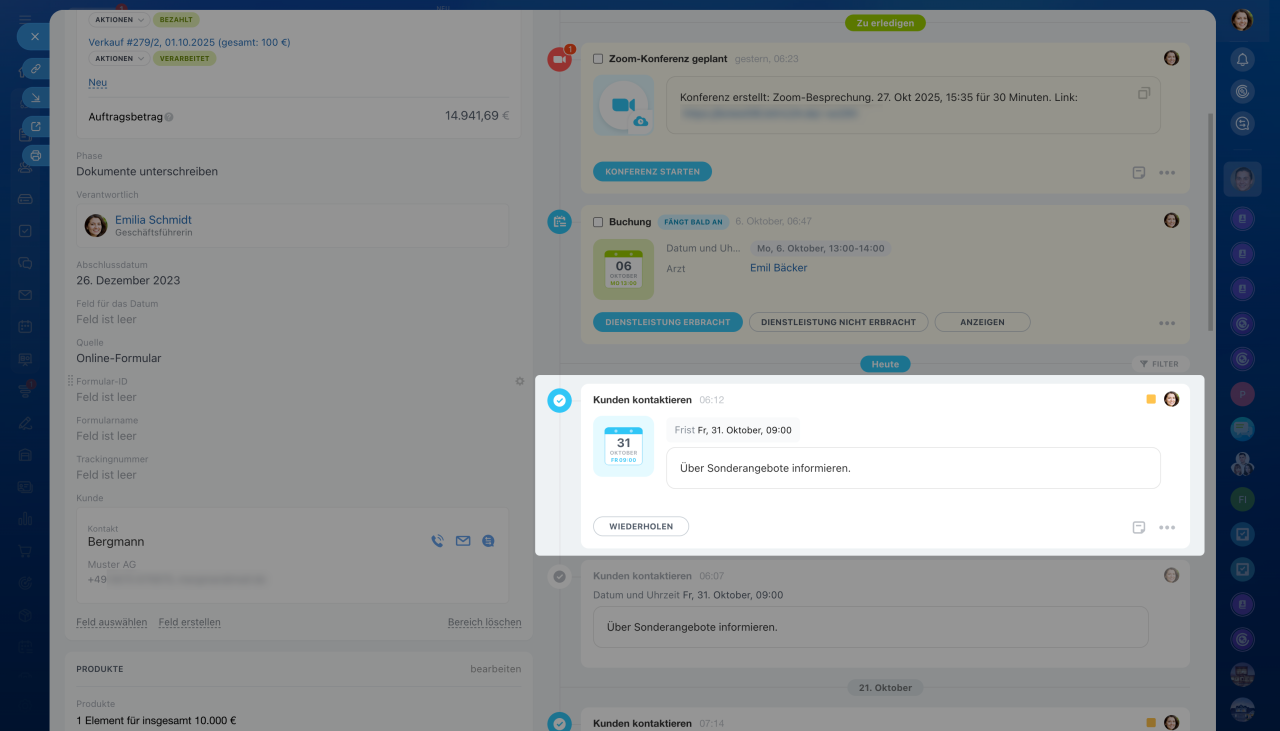Screen dimensions: 1280x731
Task: Click the yellow color marker on activity
Action: pyautogui.click(x=1151, y=399)
